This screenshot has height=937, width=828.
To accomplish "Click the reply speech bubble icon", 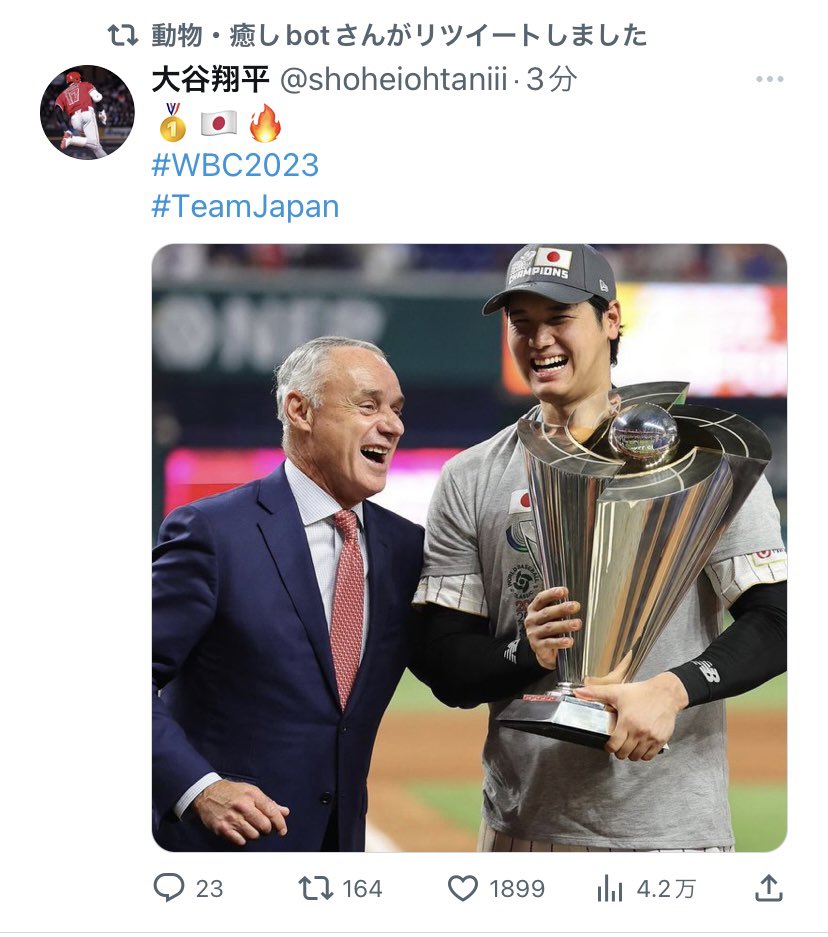I will 168,887.
